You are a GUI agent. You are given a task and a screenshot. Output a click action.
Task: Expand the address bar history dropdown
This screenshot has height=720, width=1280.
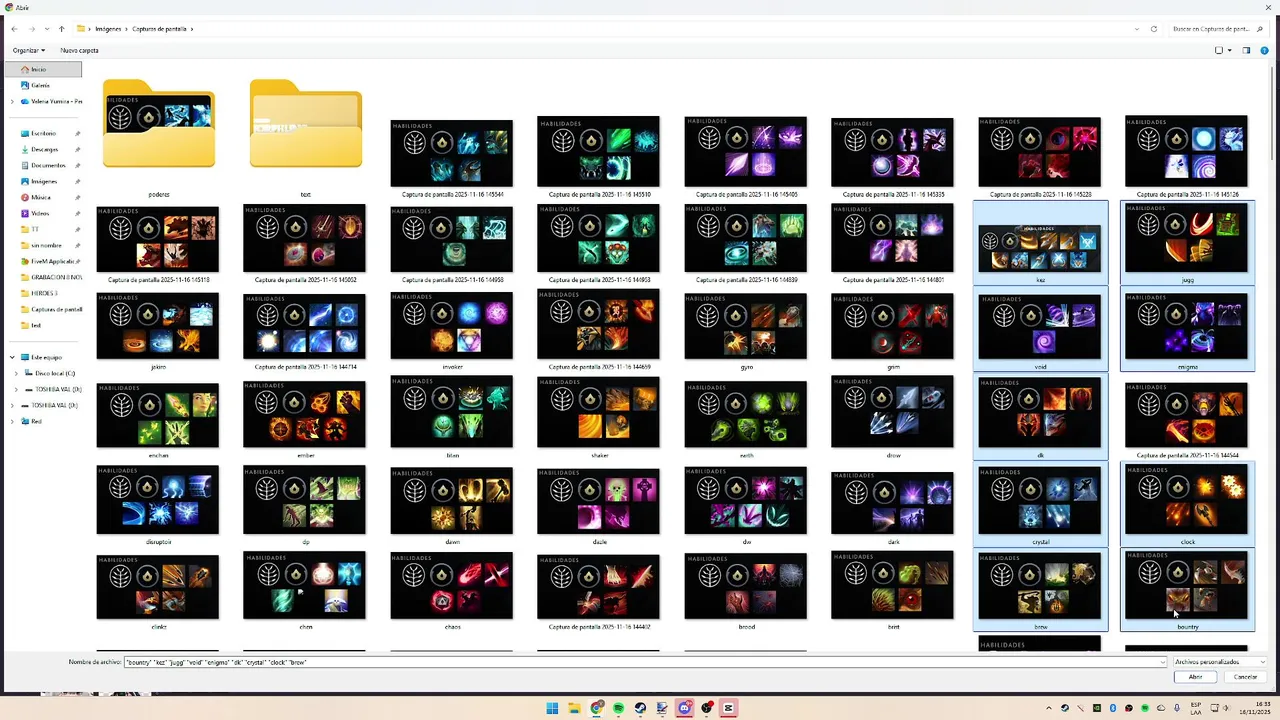[1137, 29]
